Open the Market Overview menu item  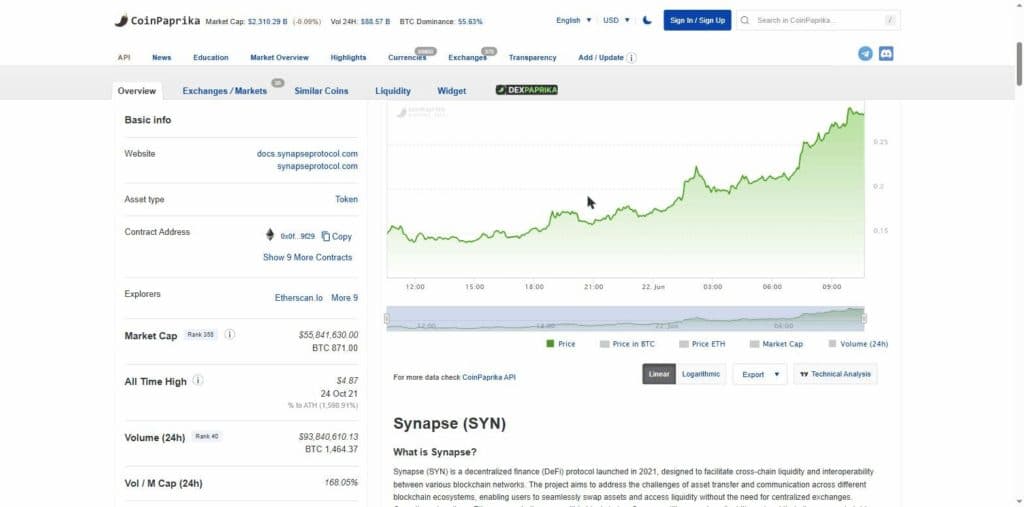pyautogui.click(x=280, y=57)
